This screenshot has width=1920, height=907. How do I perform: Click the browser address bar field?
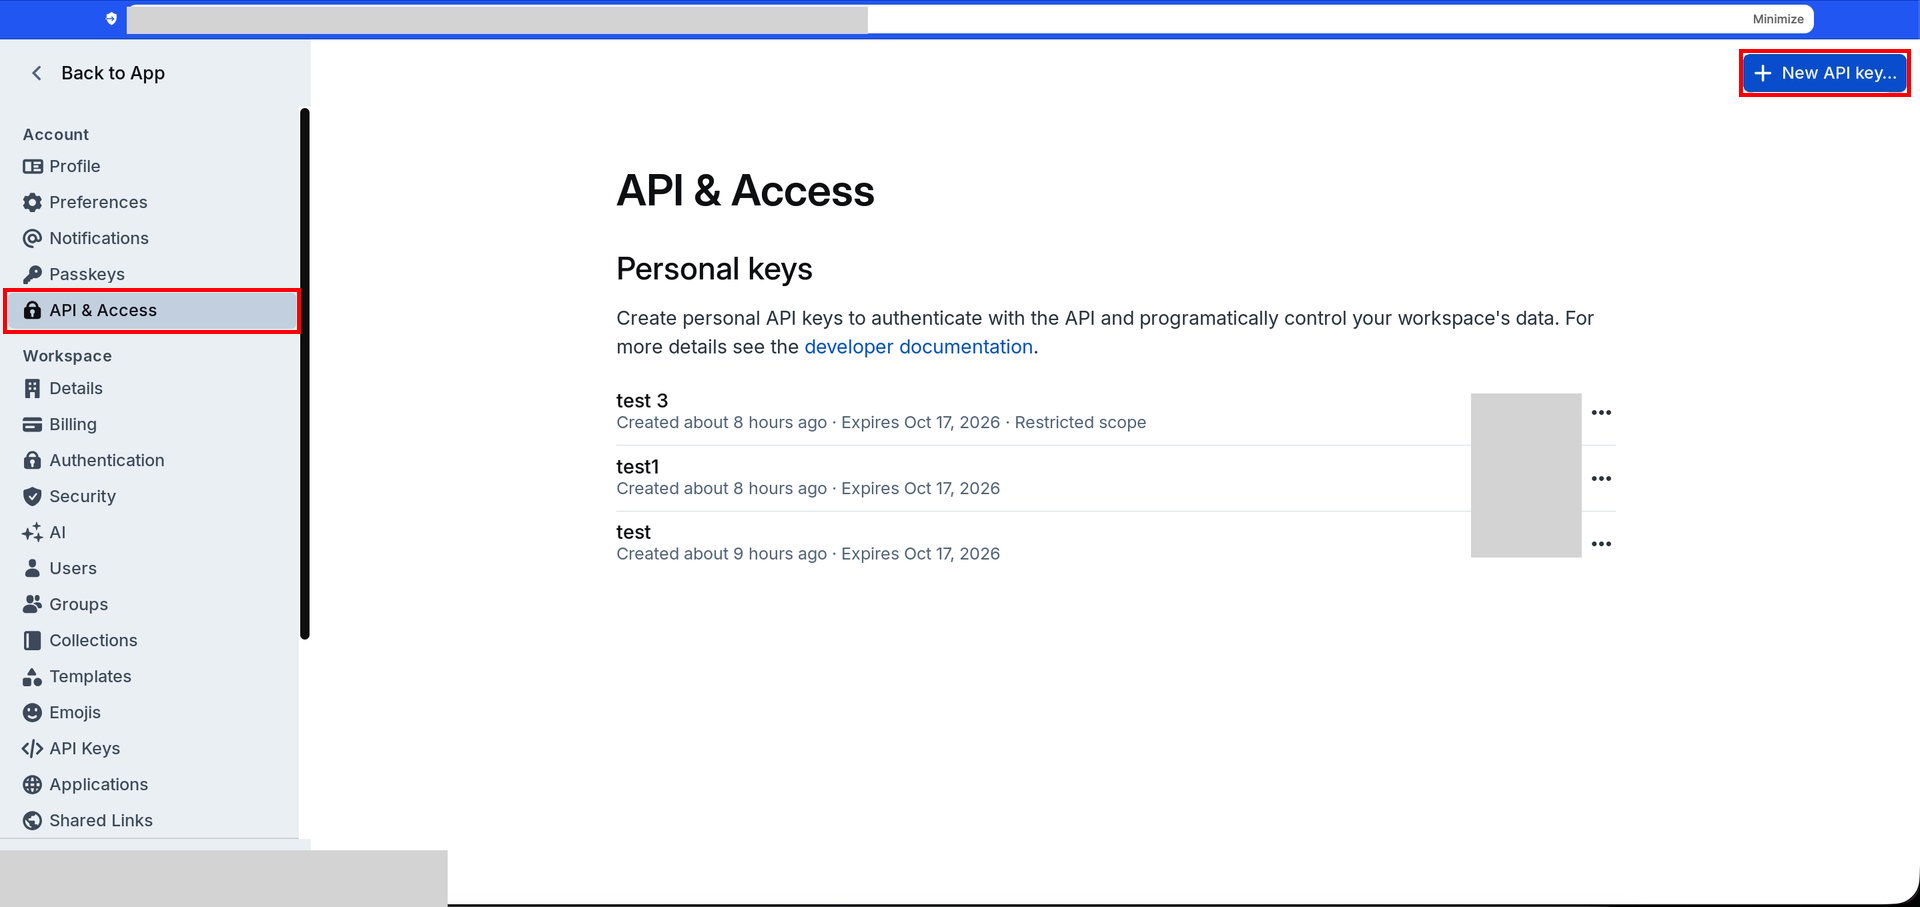(970, 19)
